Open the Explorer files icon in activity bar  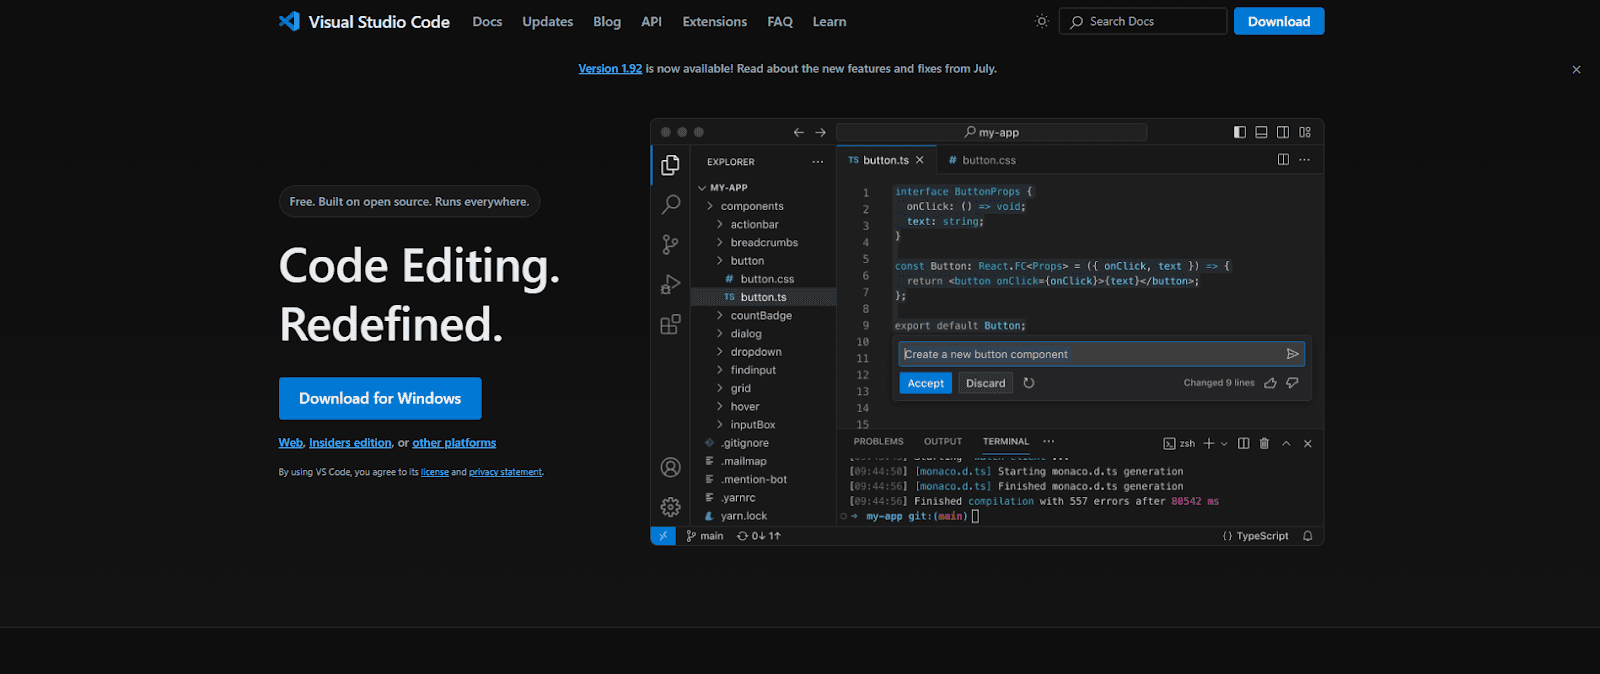(670, 165)
